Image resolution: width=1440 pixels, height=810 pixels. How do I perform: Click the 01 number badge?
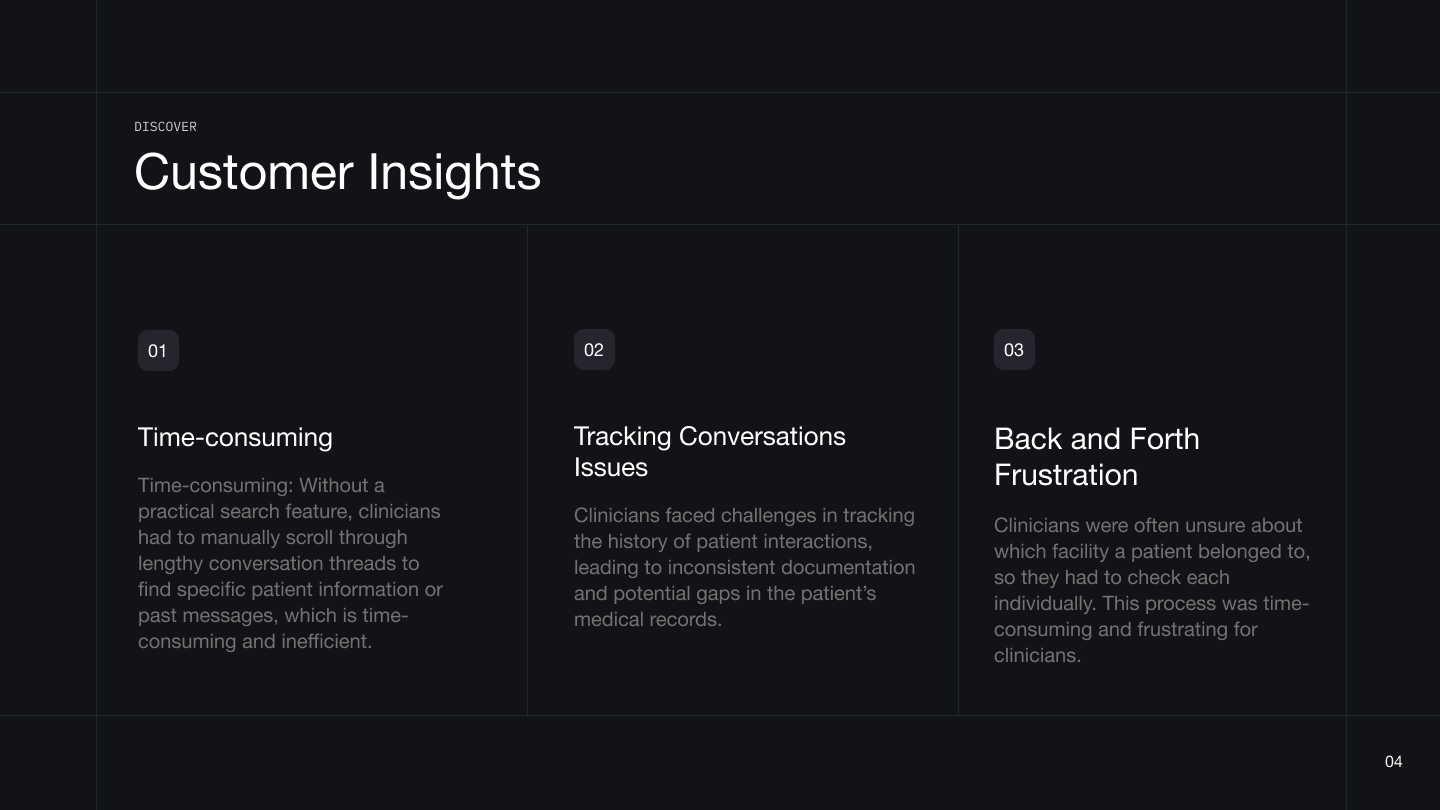(158, 351)
